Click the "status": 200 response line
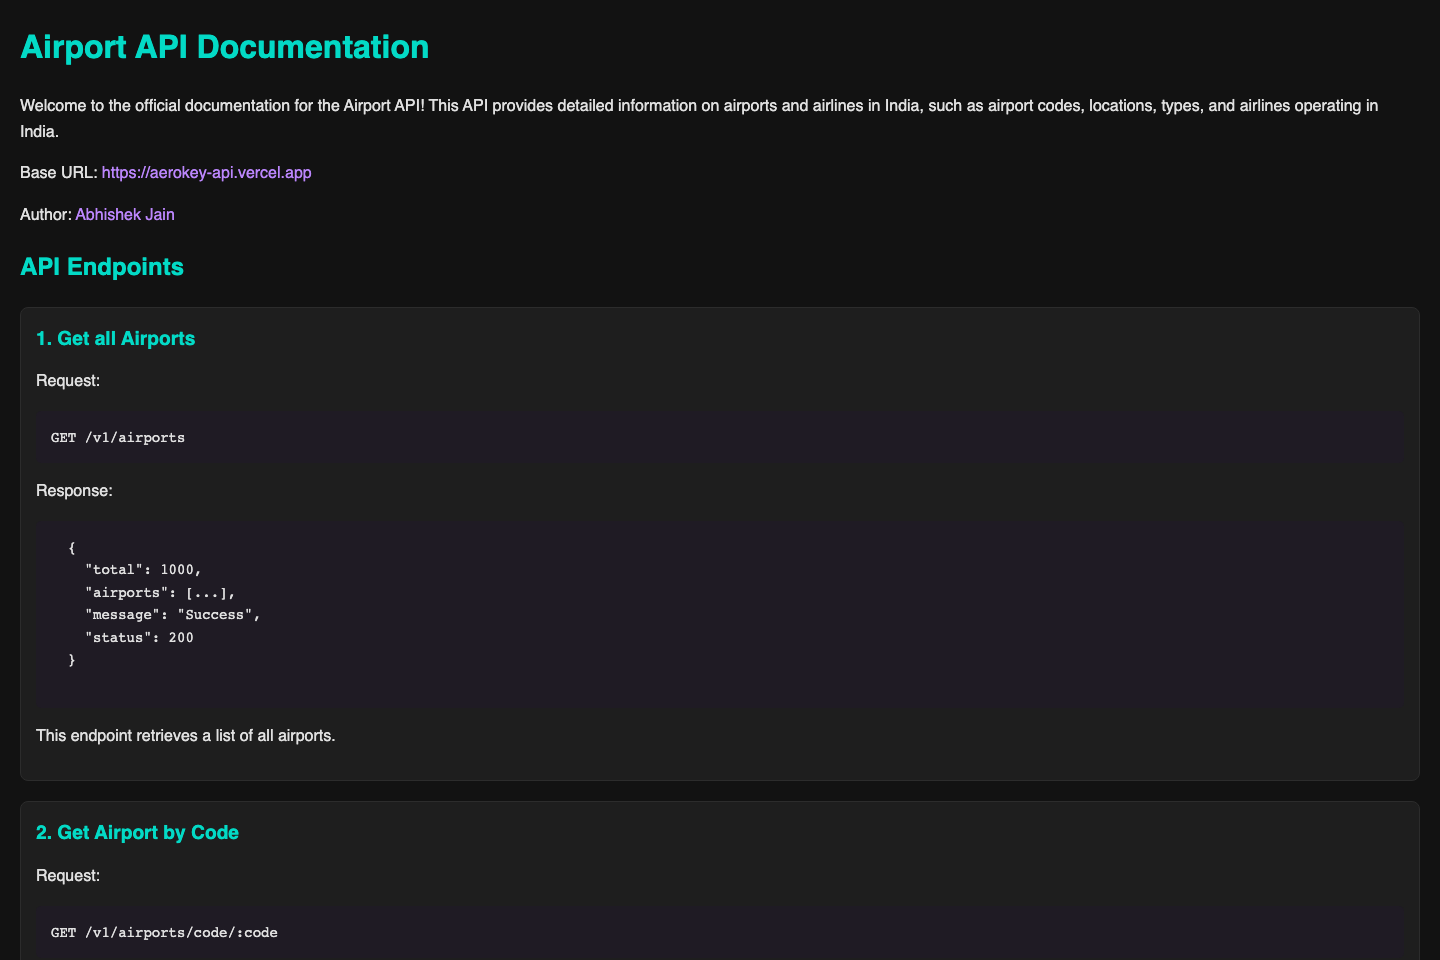Screen dimensions: 1440x960 [x=139, y=638]
